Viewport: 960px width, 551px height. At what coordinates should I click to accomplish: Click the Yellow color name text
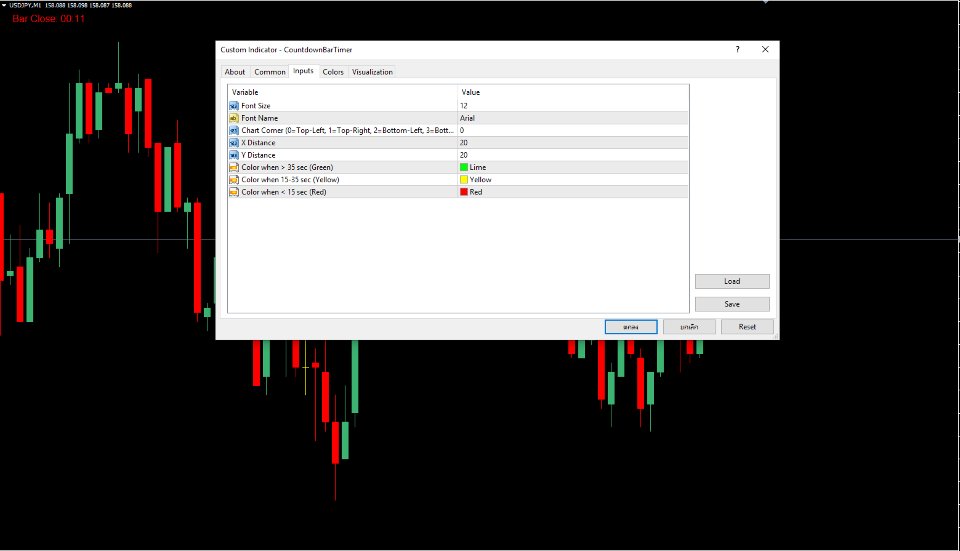pos(481,179)
